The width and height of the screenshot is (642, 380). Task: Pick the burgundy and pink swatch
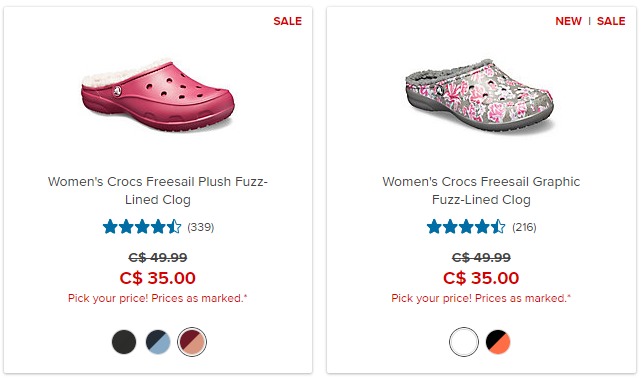[x=192, y=342]
